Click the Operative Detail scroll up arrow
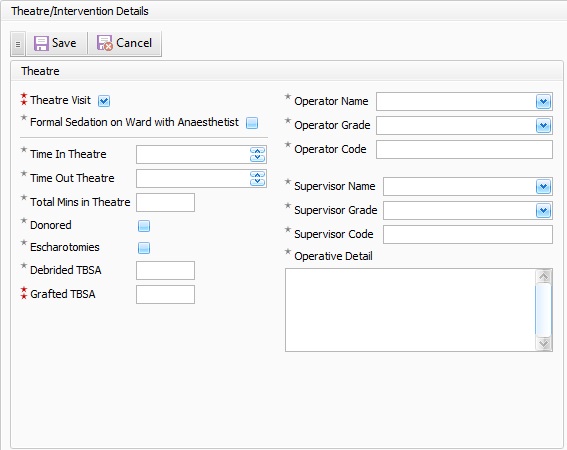Image resolution: width=567 pixels, height=450 pixels. [543, 276]
